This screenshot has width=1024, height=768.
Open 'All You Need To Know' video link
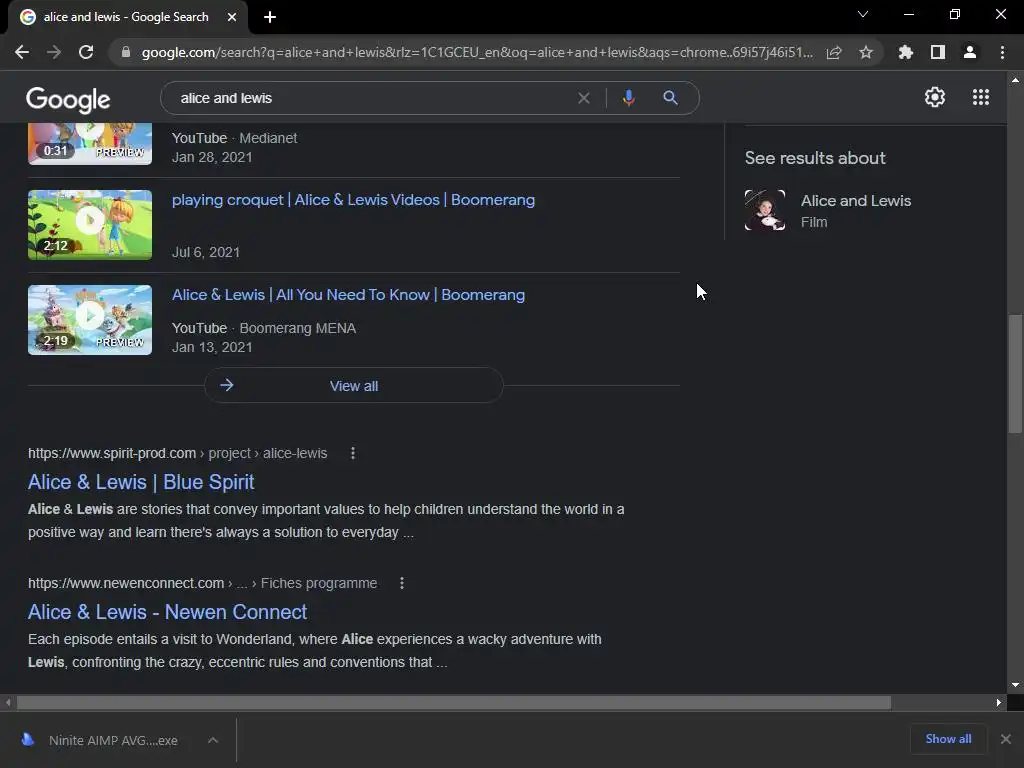click(348, 295)
